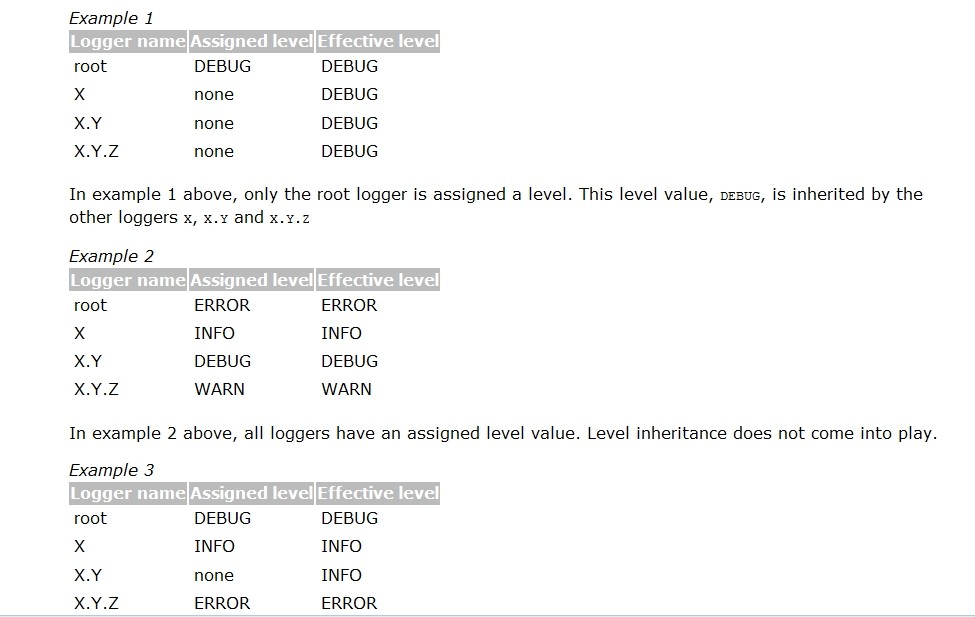Click assigned INFO for X in Example 2

[215, 333]
